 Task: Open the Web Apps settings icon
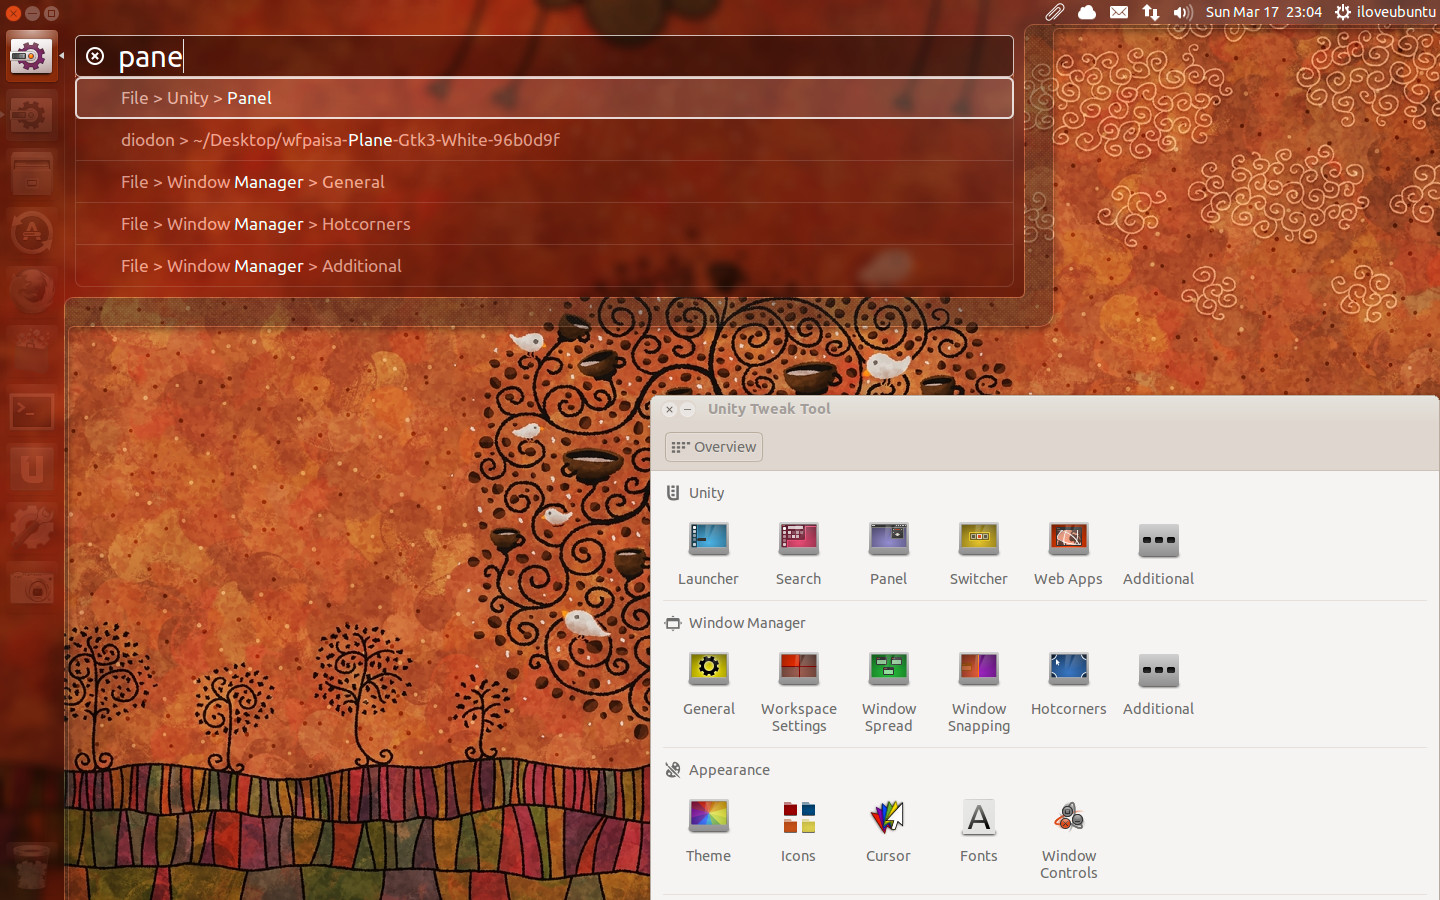tap(1068, 540)
